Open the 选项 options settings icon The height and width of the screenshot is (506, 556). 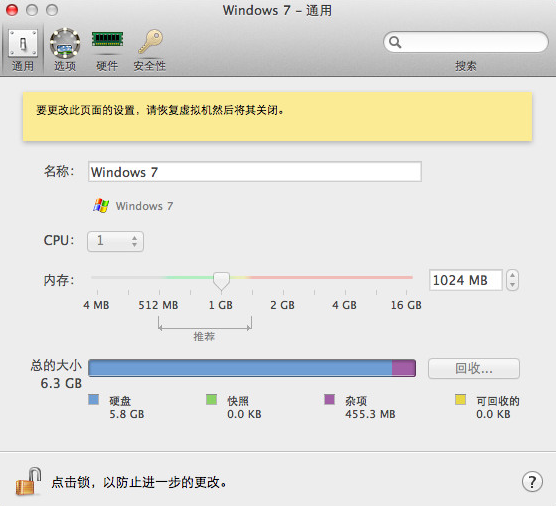[65, 43]
